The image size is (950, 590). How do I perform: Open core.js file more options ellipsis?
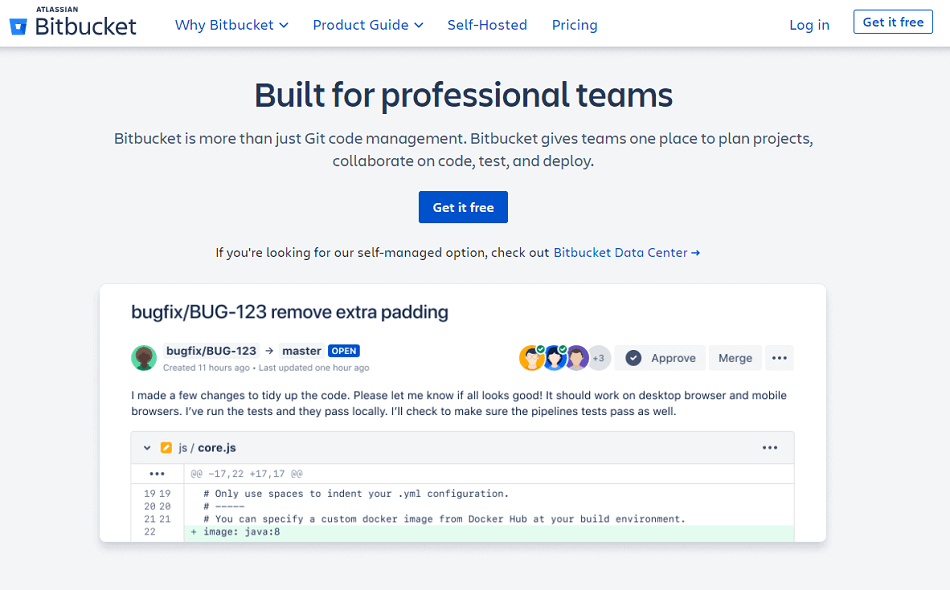[x=769, y=448]
